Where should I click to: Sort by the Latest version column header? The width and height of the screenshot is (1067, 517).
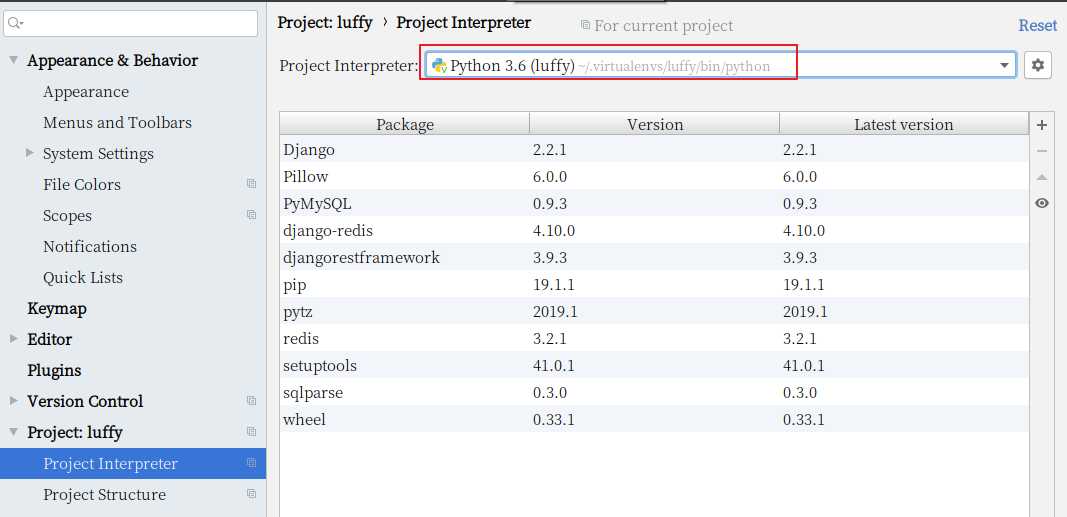point(904,124)
